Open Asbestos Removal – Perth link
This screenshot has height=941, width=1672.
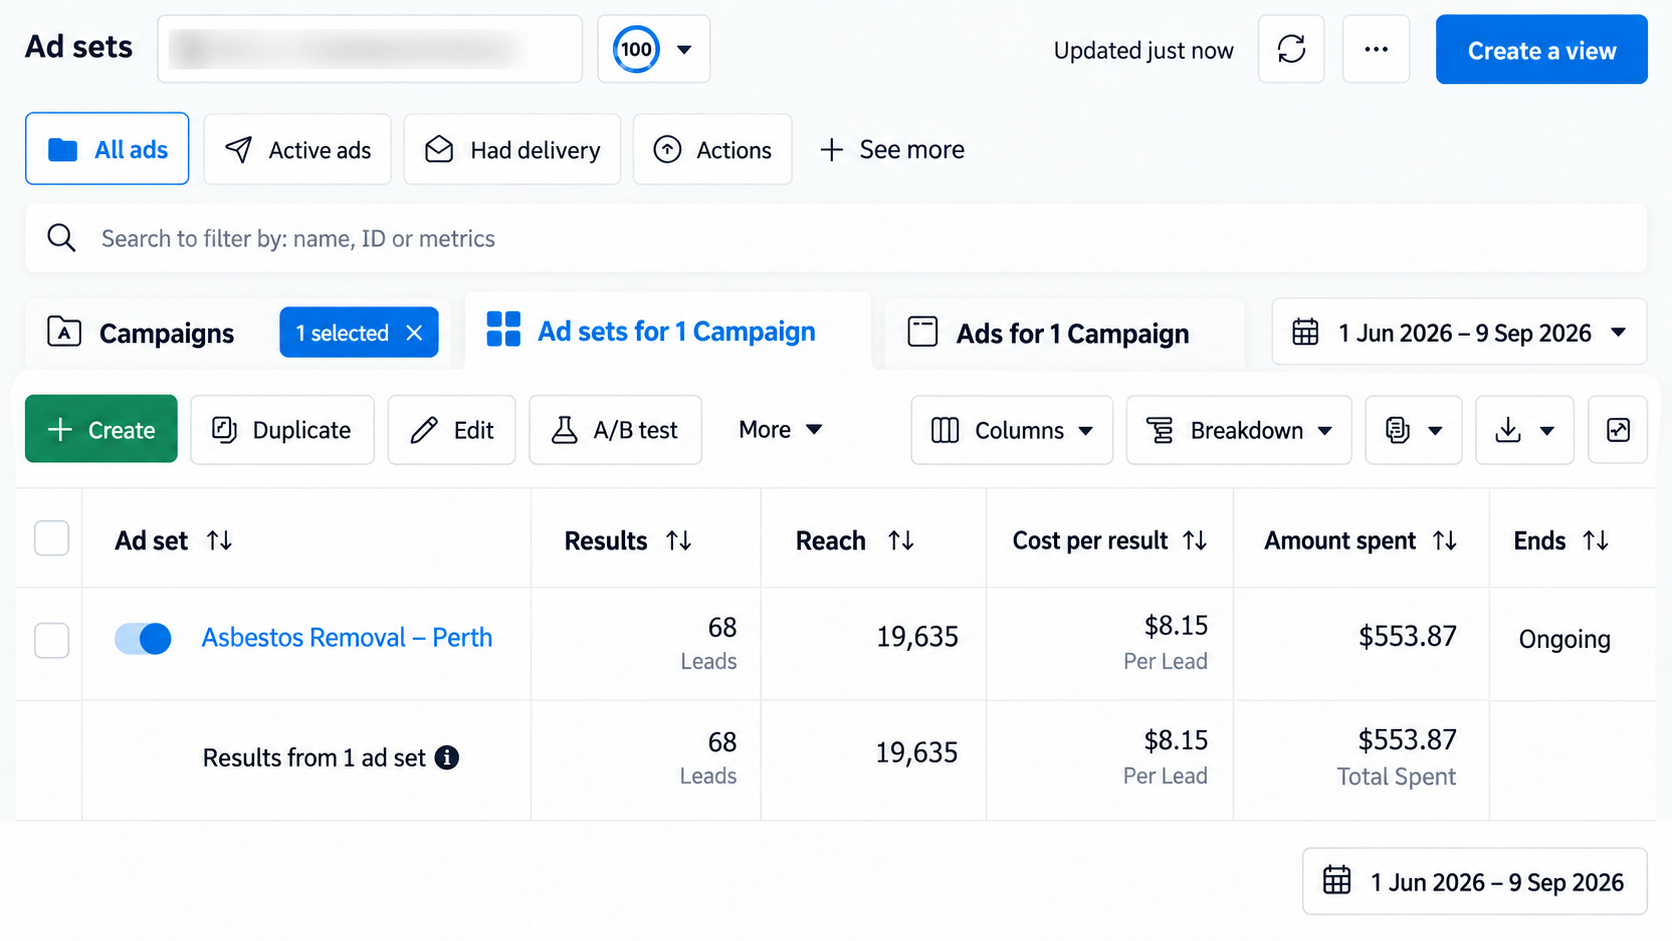347,638
